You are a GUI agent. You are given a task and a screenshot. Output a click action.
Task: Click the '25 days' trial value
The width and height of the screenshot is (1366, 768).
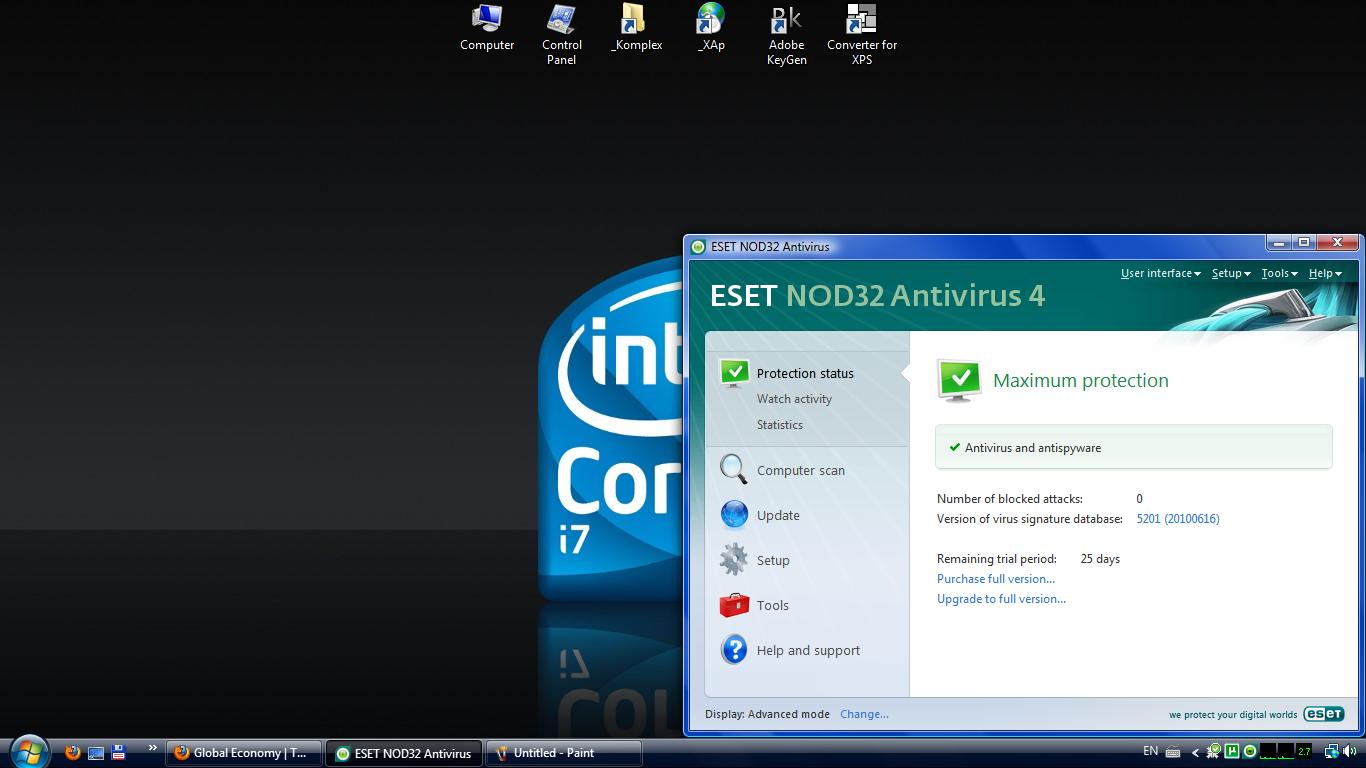pyautogui.click(x=1100, y=559)
